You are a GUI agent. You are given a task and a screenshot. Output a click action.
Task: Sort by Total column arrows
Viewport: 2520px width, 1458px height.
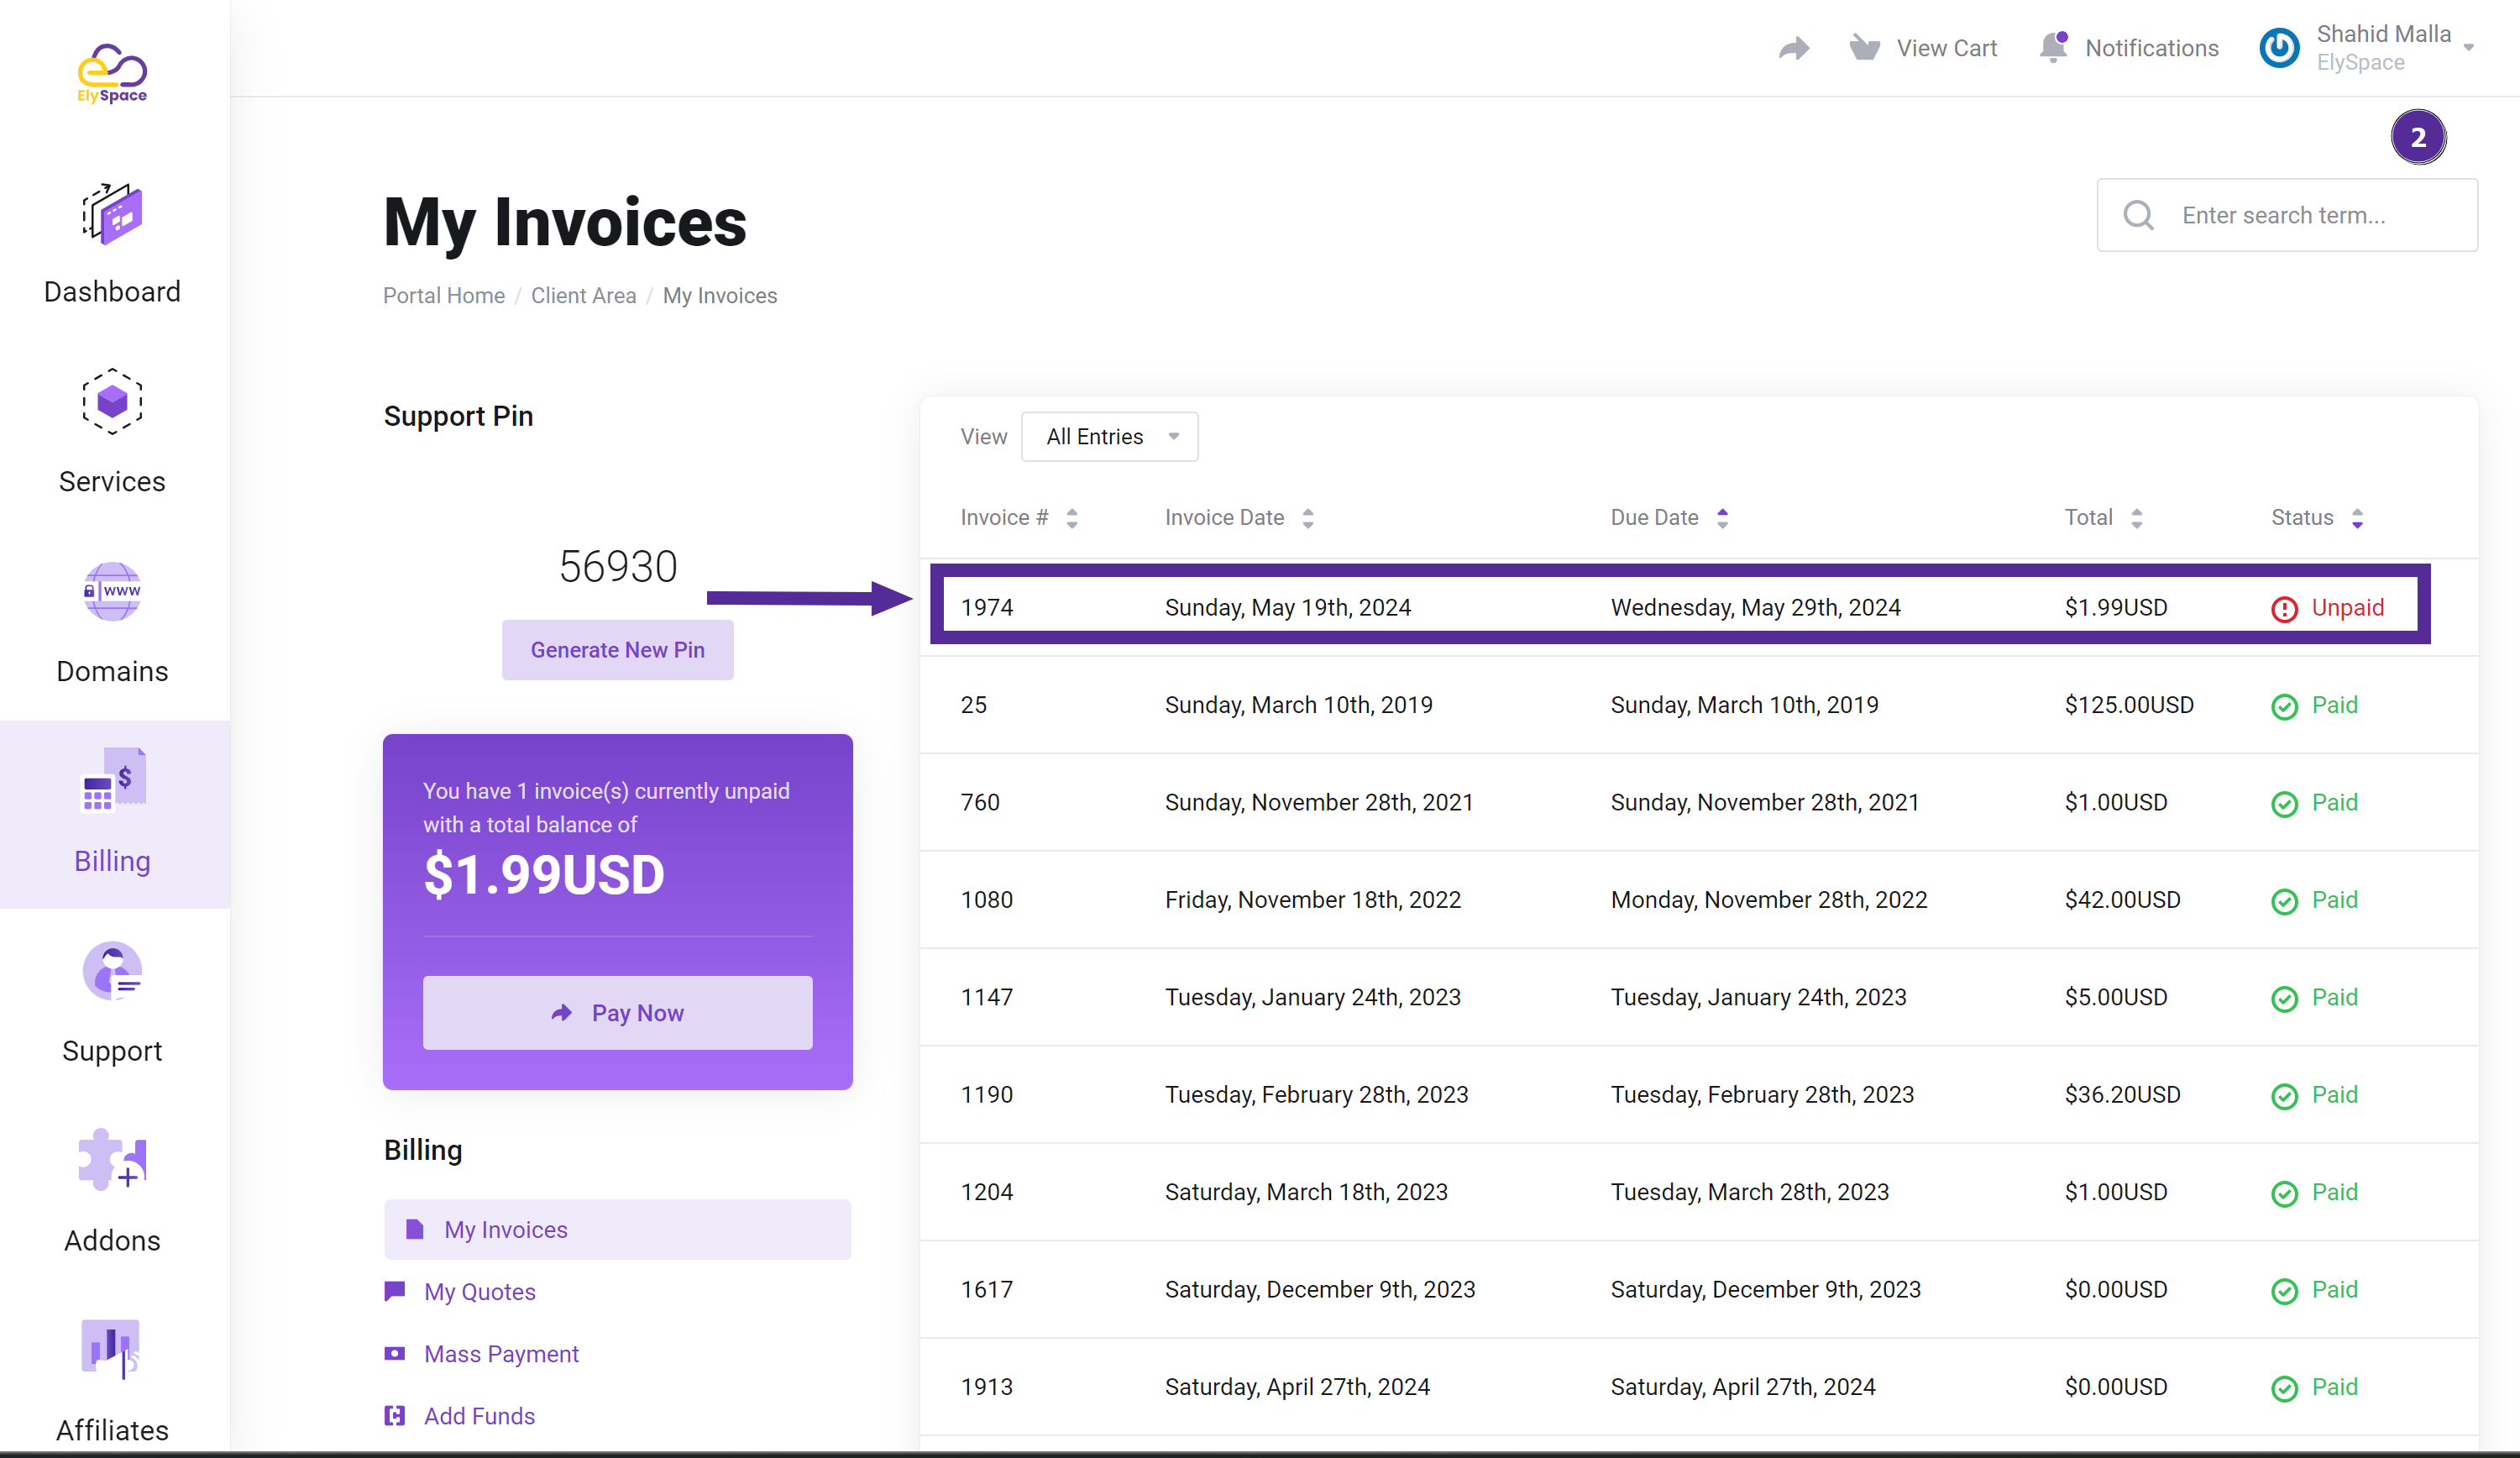(x=2136, y=518)
